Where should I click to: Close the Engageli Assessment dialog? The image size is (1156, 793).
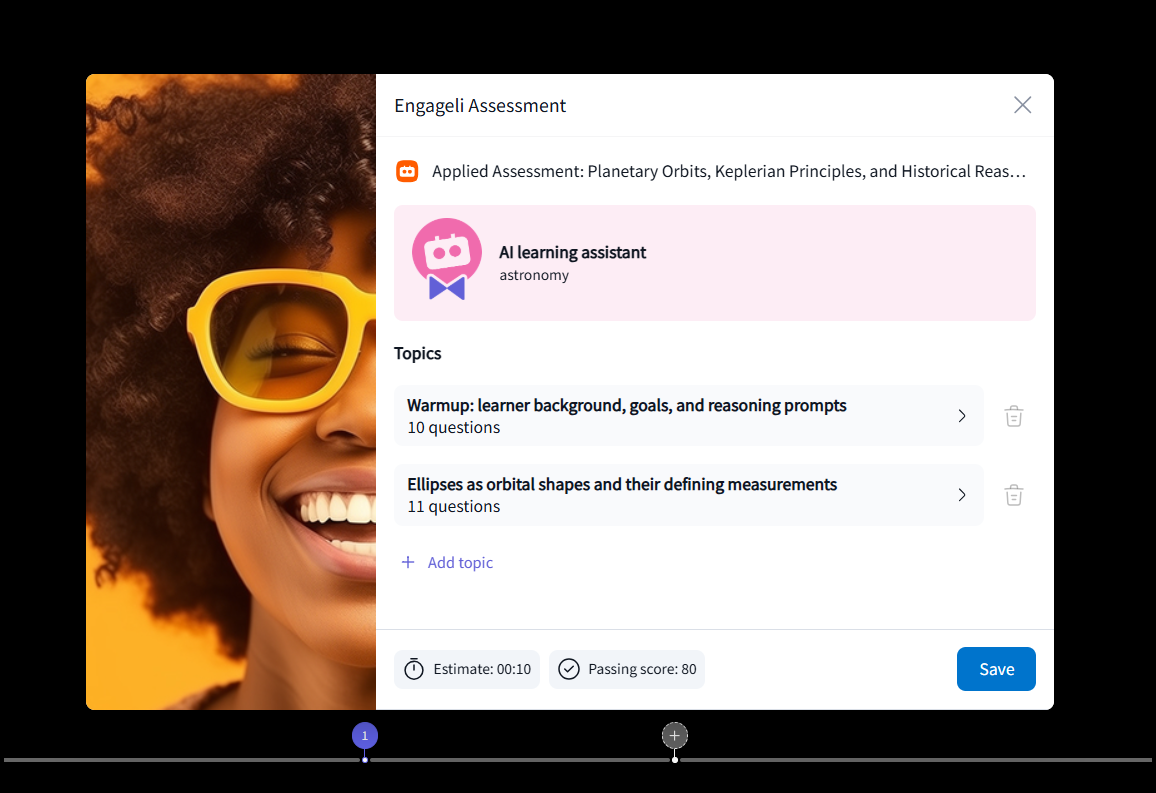click(x=1022, y=105)
